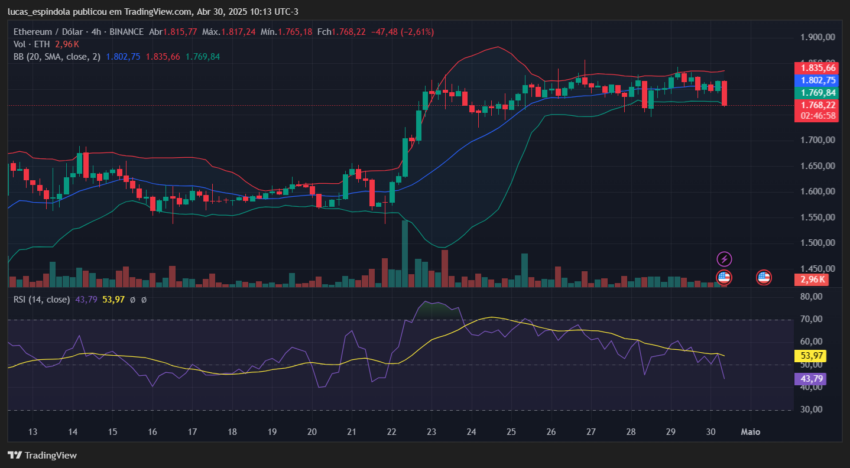Click the red 2,96K volume label
The width and height of the screenshot is (850, 468).
pos(812,280)
